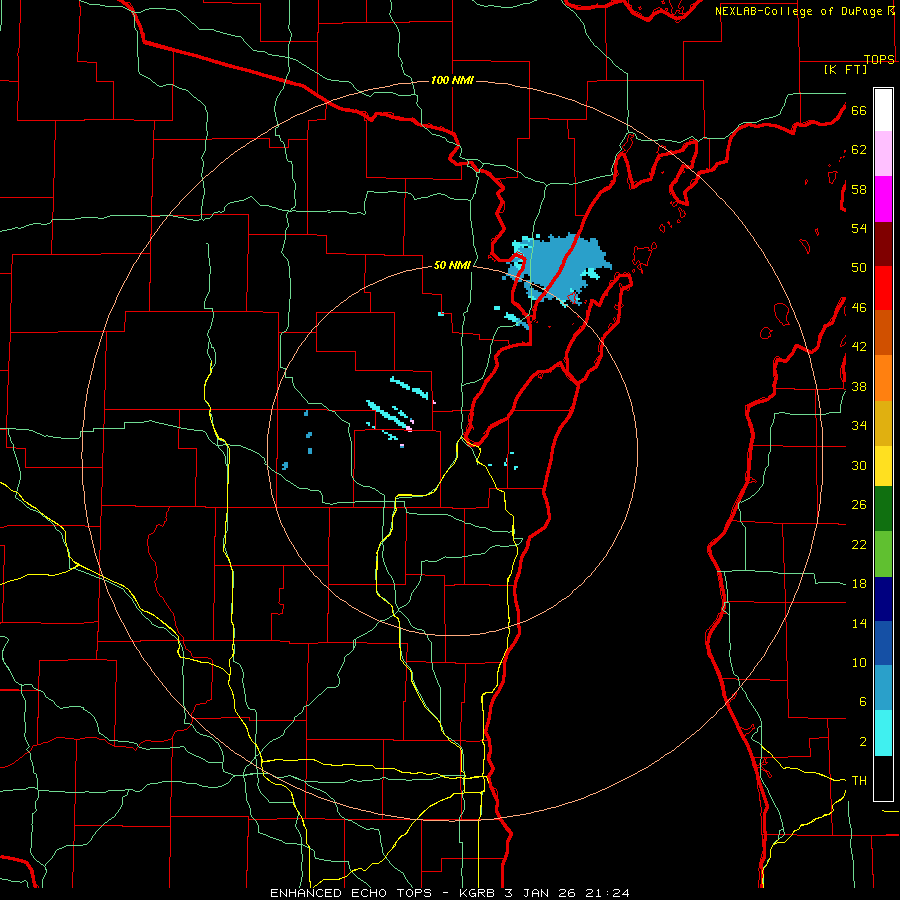The width and height of the screenshot is (900, 900).
Task: Select the bright yellow legend swatch
Action: [x=883, y=466]
